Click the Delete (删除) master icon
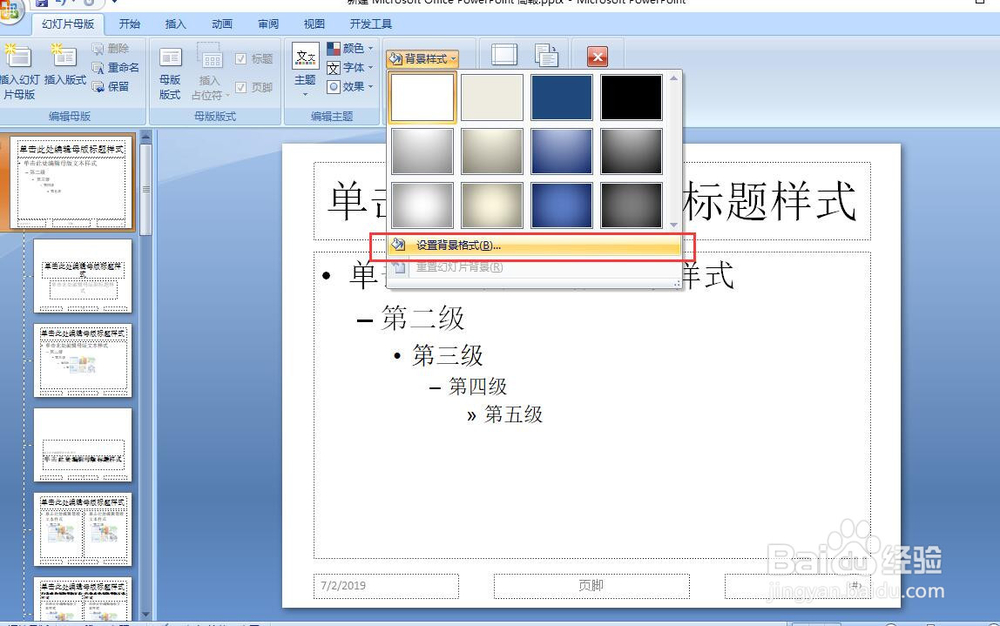Viewport: 1000px width, 626px height. [x=98, y=48]
